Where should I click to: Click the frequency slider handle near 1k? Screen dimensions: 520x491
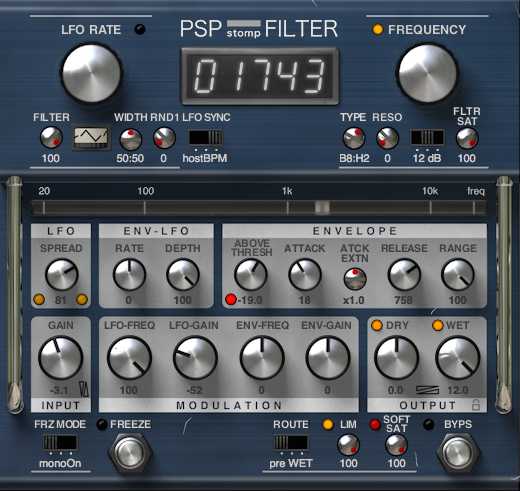pos(322,207)
